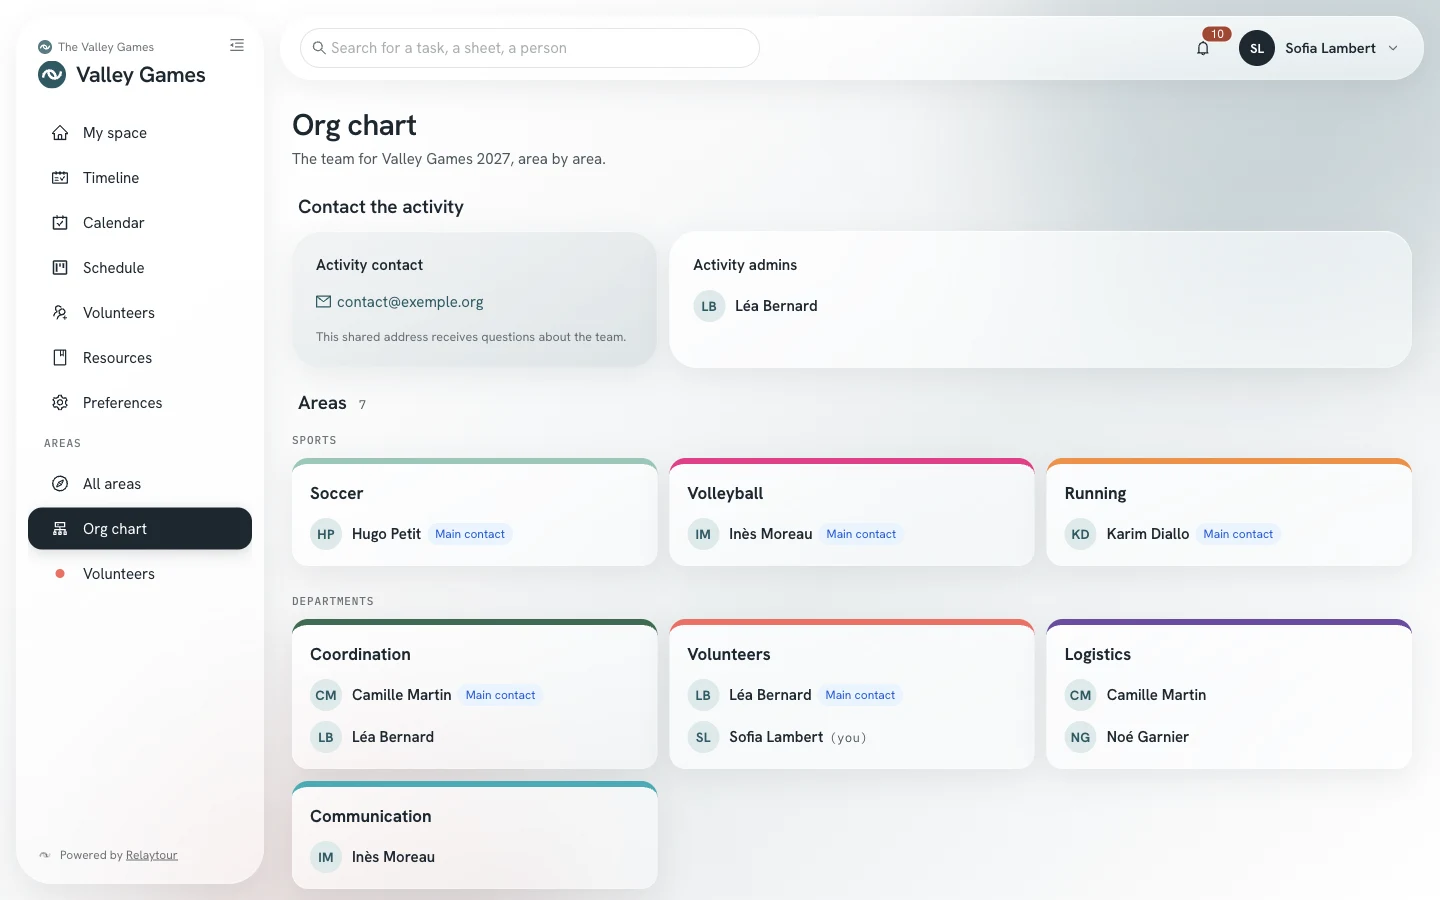1440x900 pixels.
Task: Click the contact@exemple.org email link
Action: (x=410, y=302)
